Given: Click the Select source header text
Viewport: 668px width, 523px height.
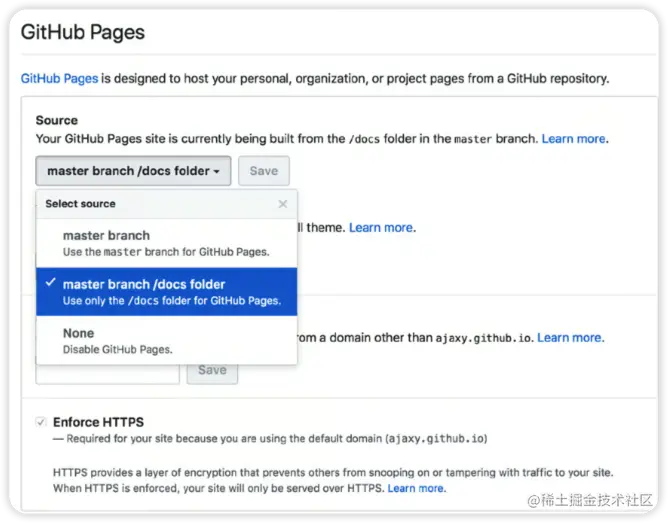Looking at the screenshot, I should click(x=81, y=204).
